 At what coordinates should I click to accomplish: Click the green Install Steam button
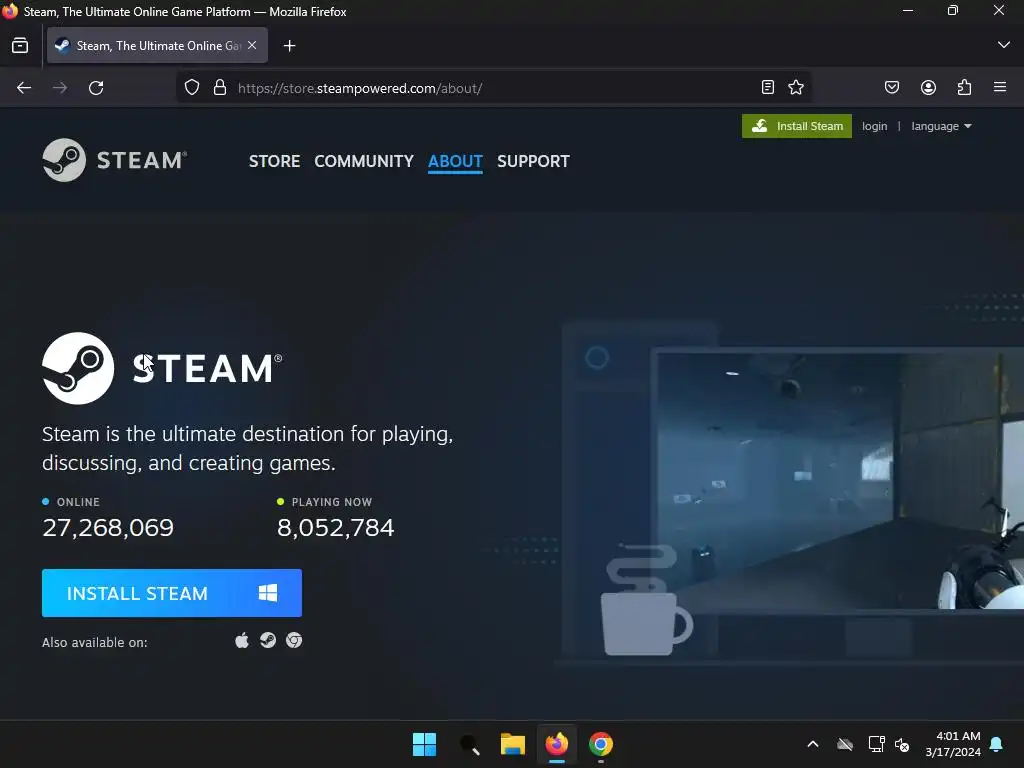(797, 126)
